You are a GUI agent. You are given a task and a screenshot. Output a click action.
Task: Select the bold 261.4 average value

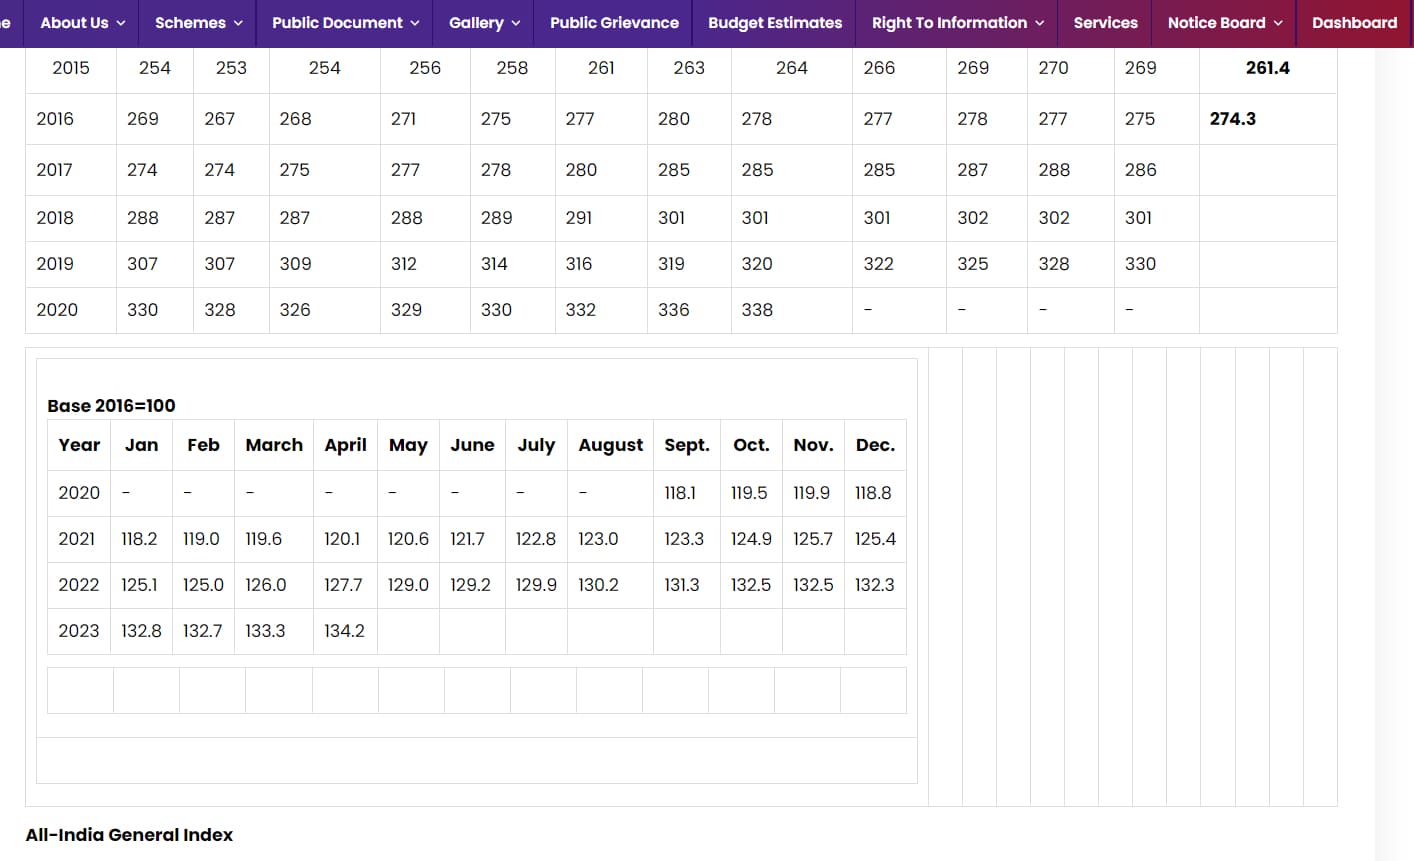(x=1267, y=68)
